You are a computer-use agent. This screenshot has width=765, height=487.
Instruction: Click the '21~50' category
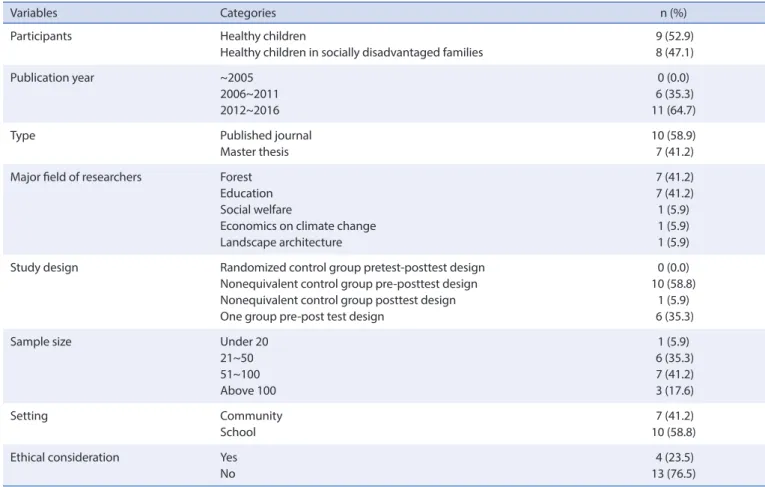pos(237,358)
